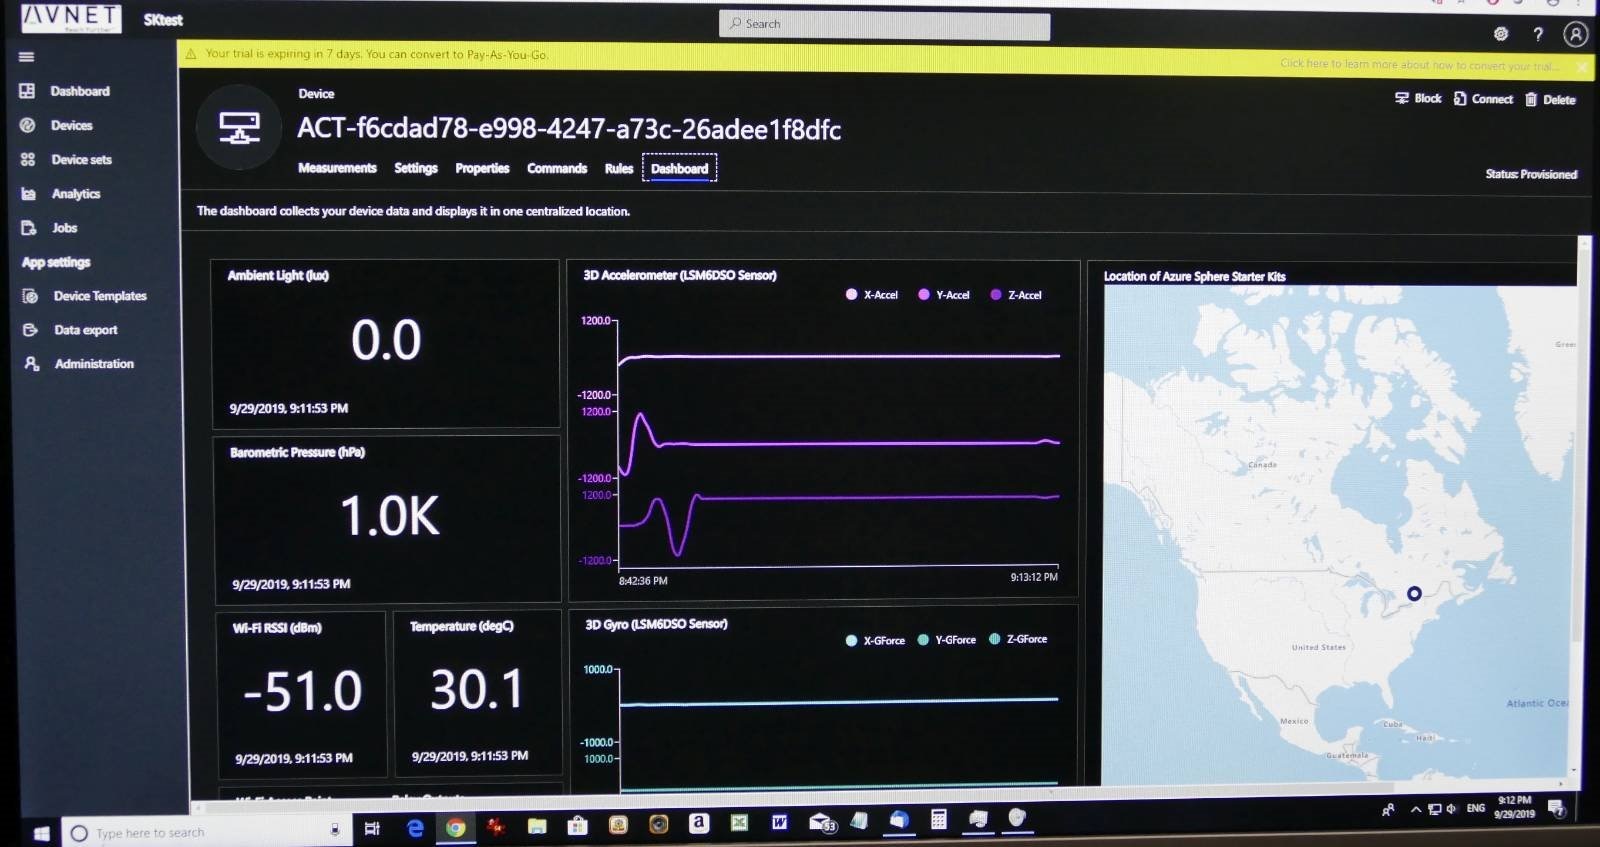This screenshot has width=1600, height=847.
Task: Click the settings gear icon
Action: [1501, 34]
